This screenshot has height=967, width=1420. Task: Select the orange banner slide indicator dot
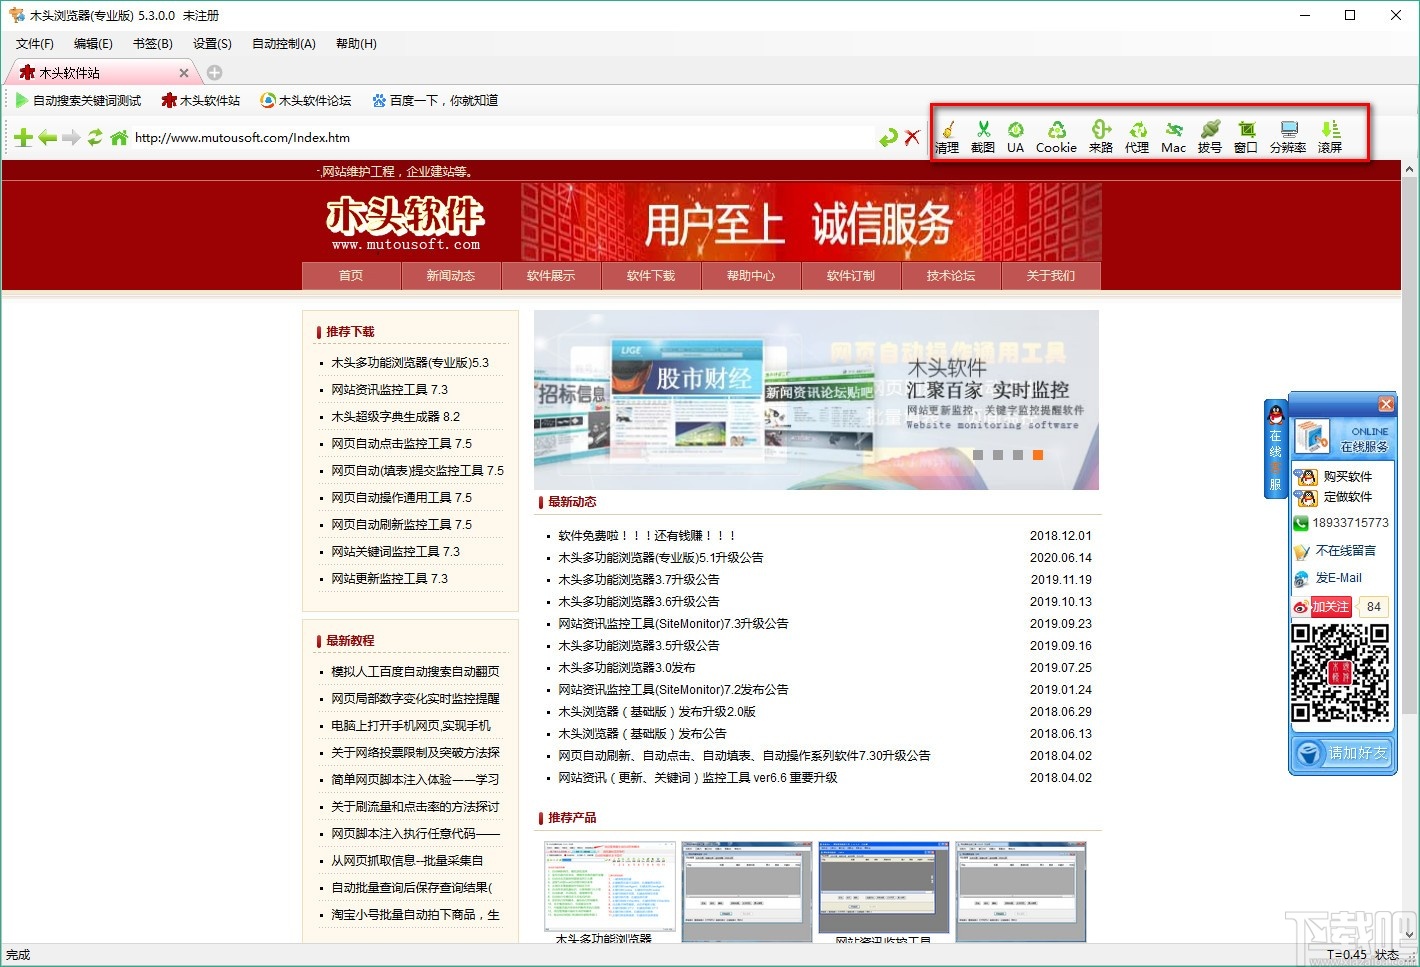(x=1038, y=455)
